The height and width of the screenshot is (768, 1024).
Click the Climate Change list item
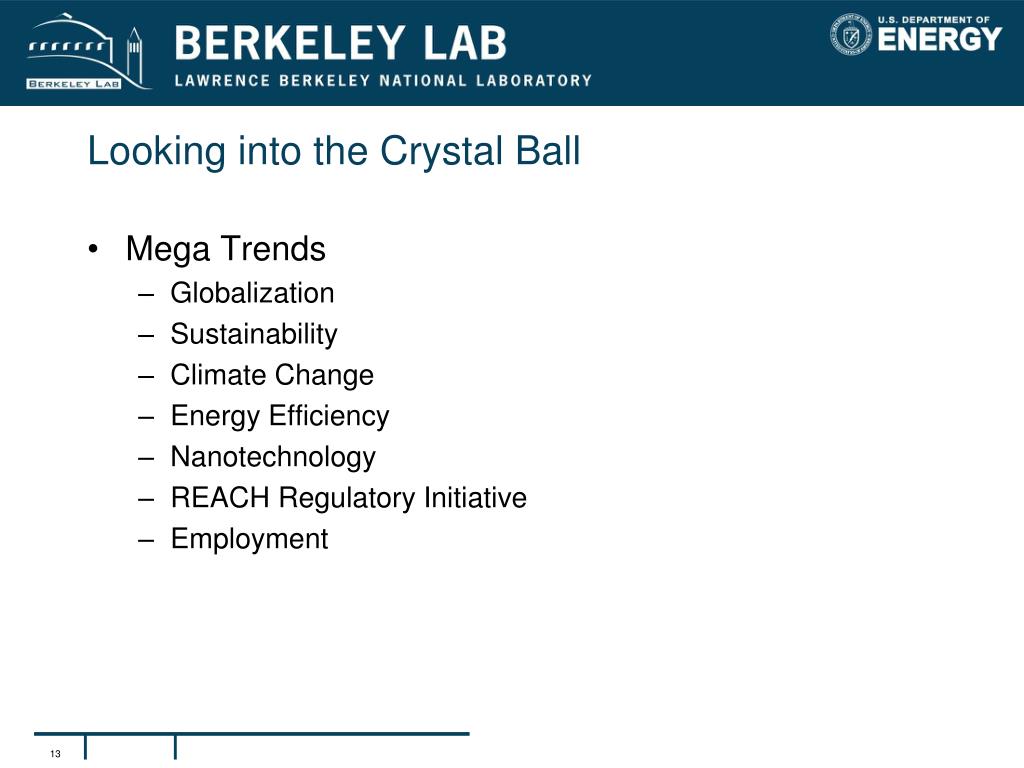click(x=272, y=376)
